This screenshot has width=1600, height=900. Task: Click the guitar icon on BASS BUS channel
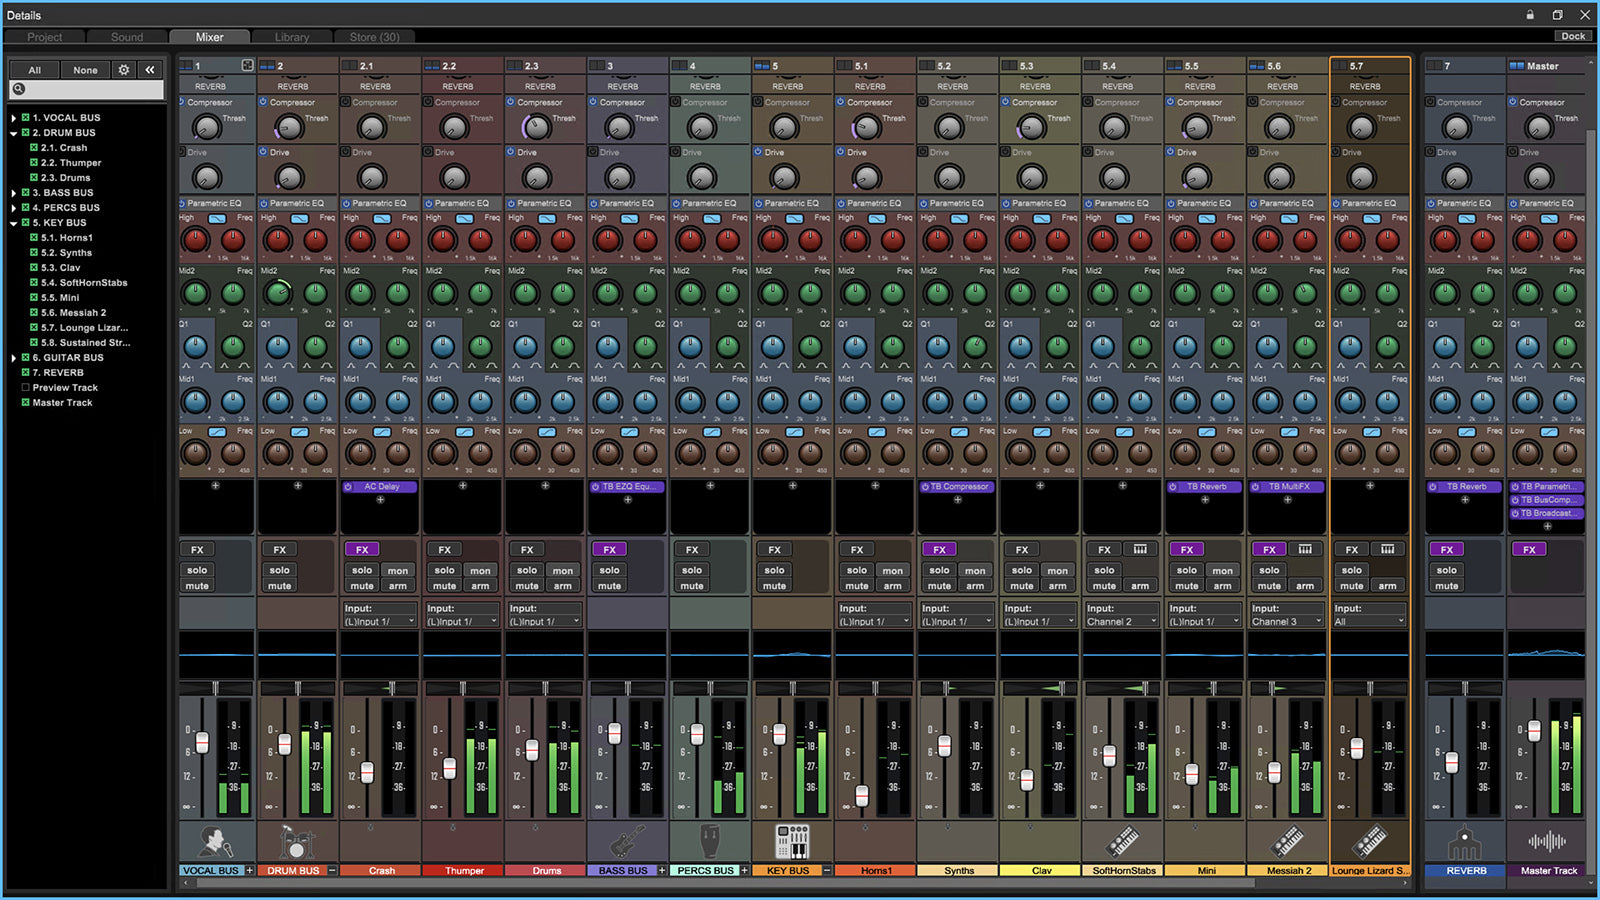pos(627,841)
